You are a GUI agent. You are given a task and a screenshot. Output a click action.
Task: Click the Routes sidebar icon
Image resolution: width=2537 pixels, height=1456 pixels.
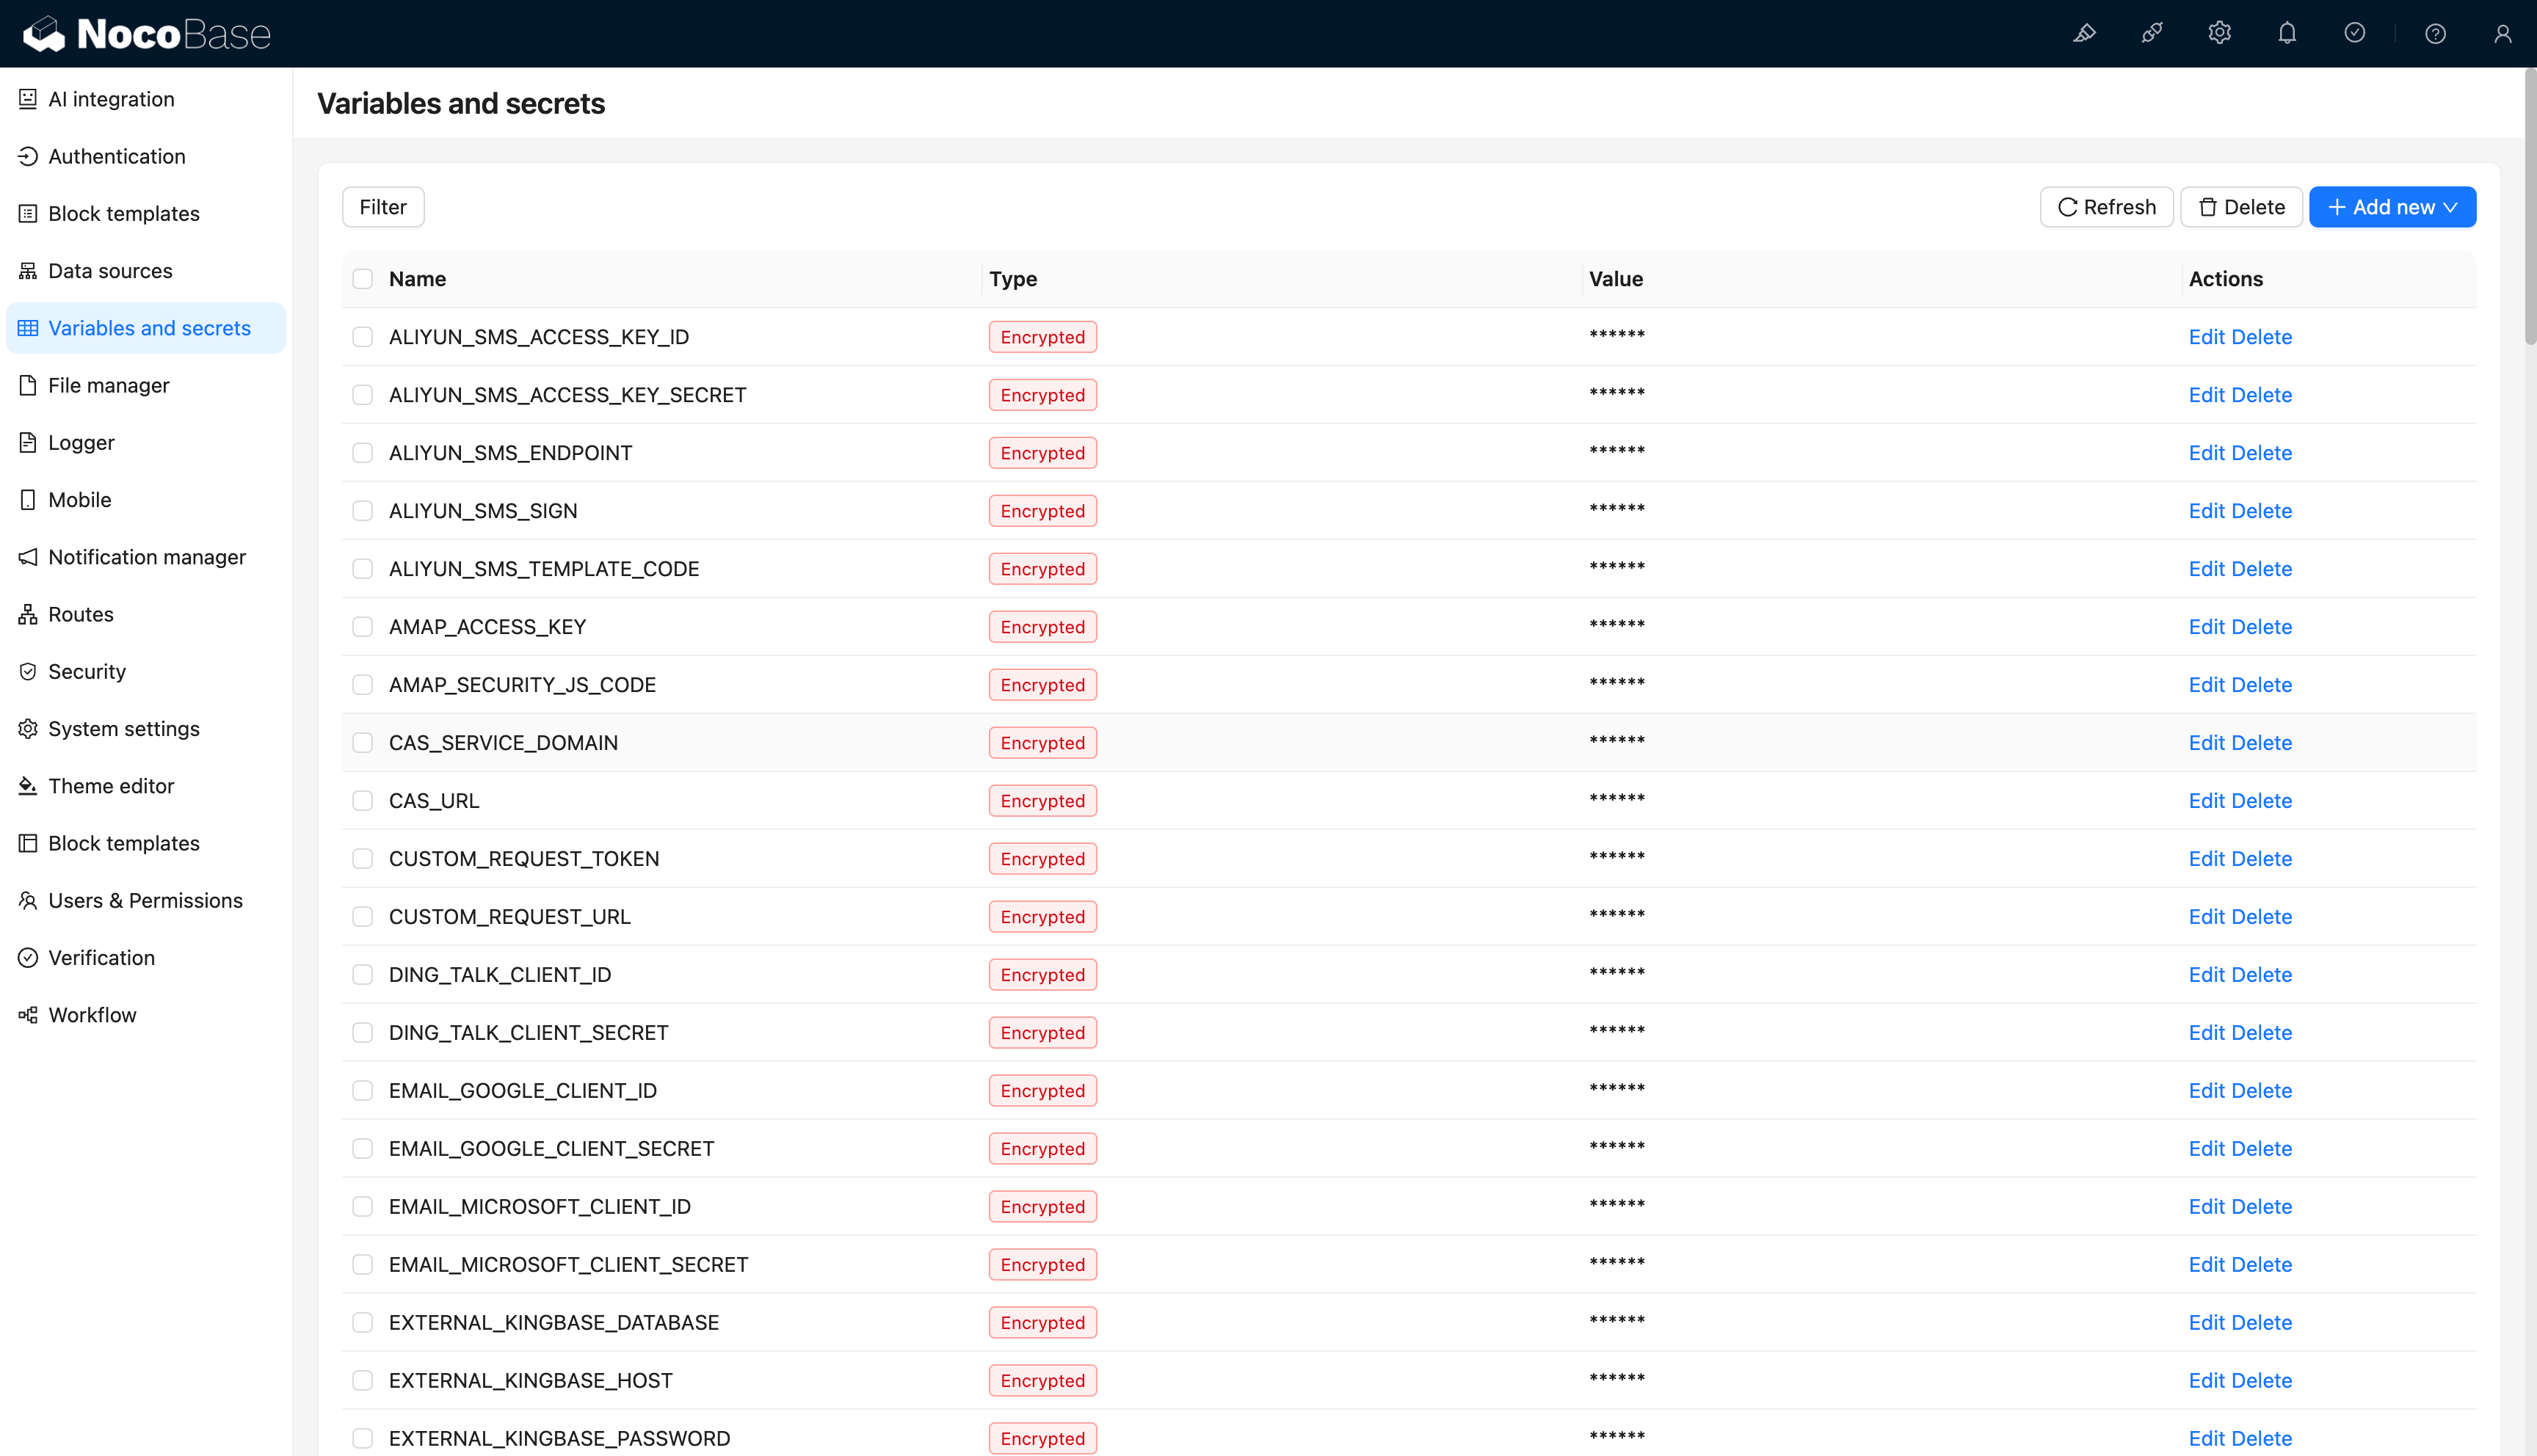point(28,614)
